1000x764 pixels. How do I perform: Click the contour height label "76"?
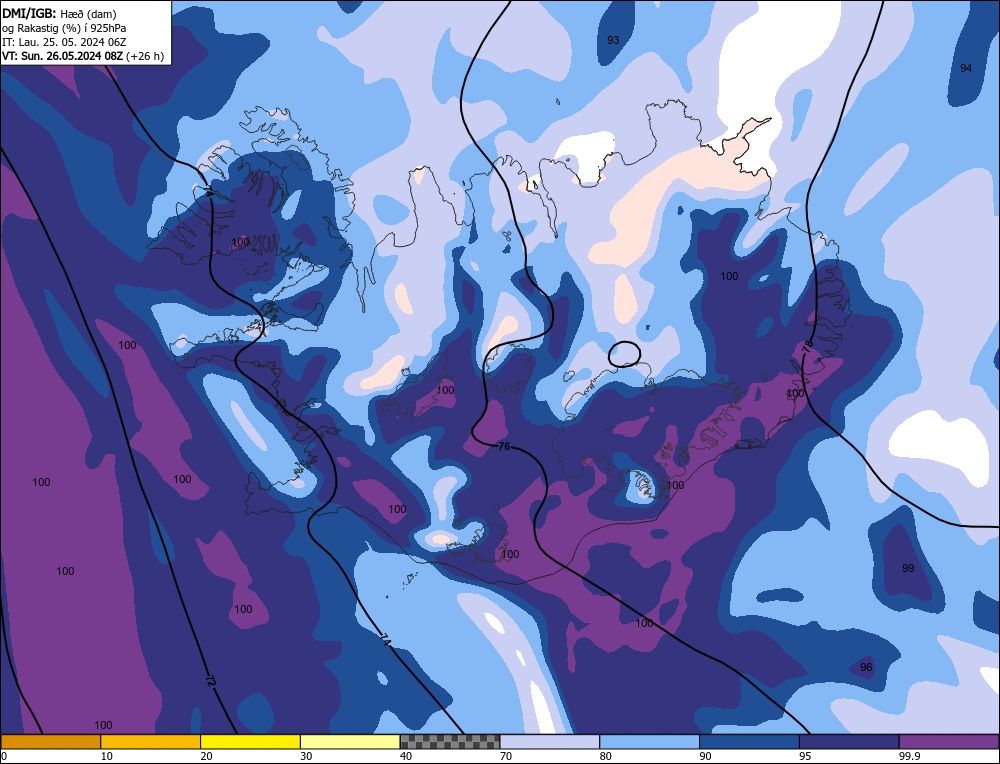(504, 446)
